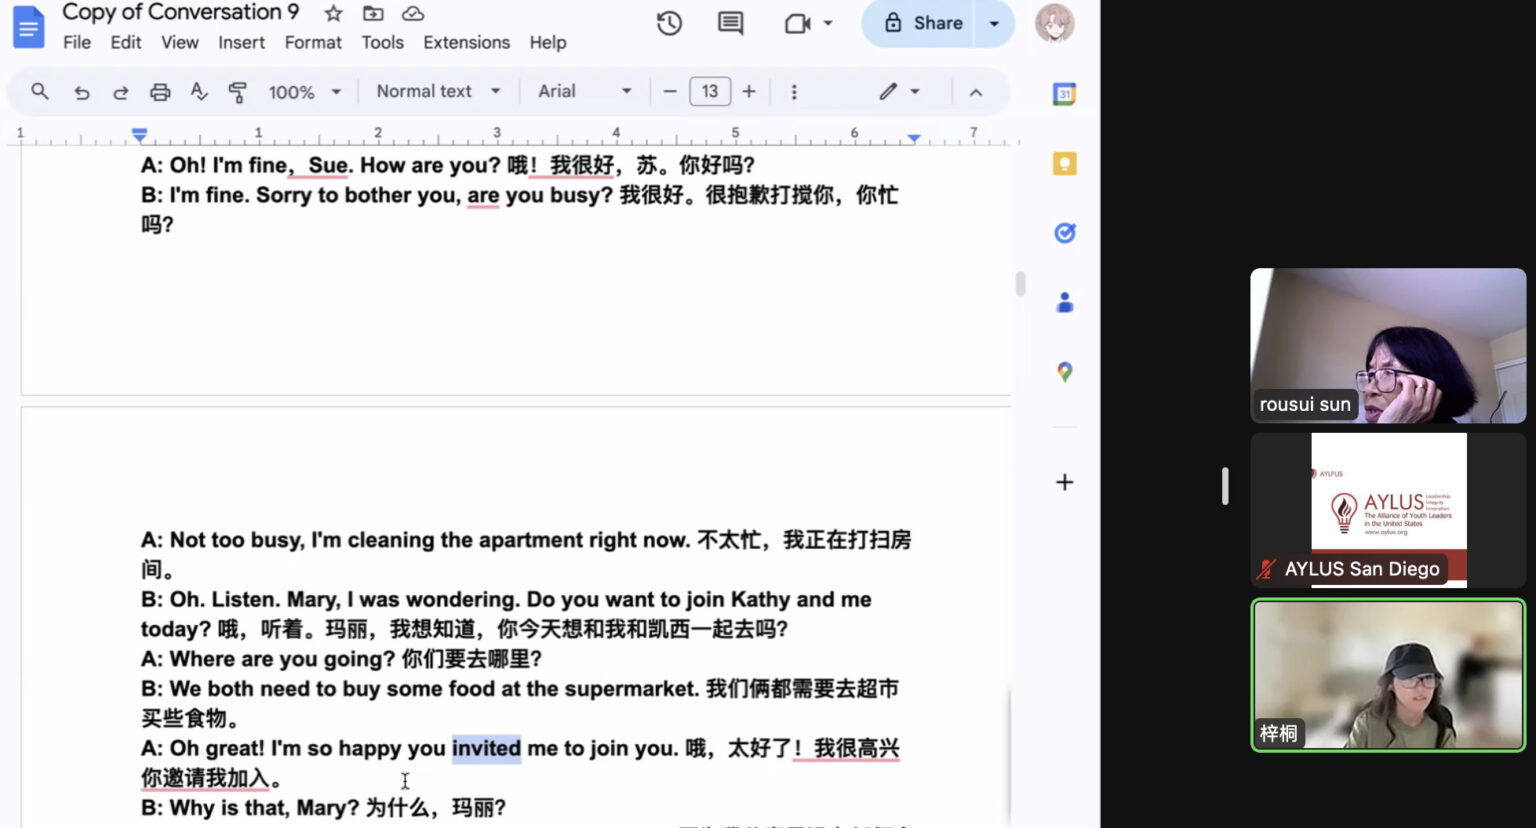The height and width of the screenshot is (828, 1536).
Task: Open the more toolbar options menu
Action: tap(794, 92)
